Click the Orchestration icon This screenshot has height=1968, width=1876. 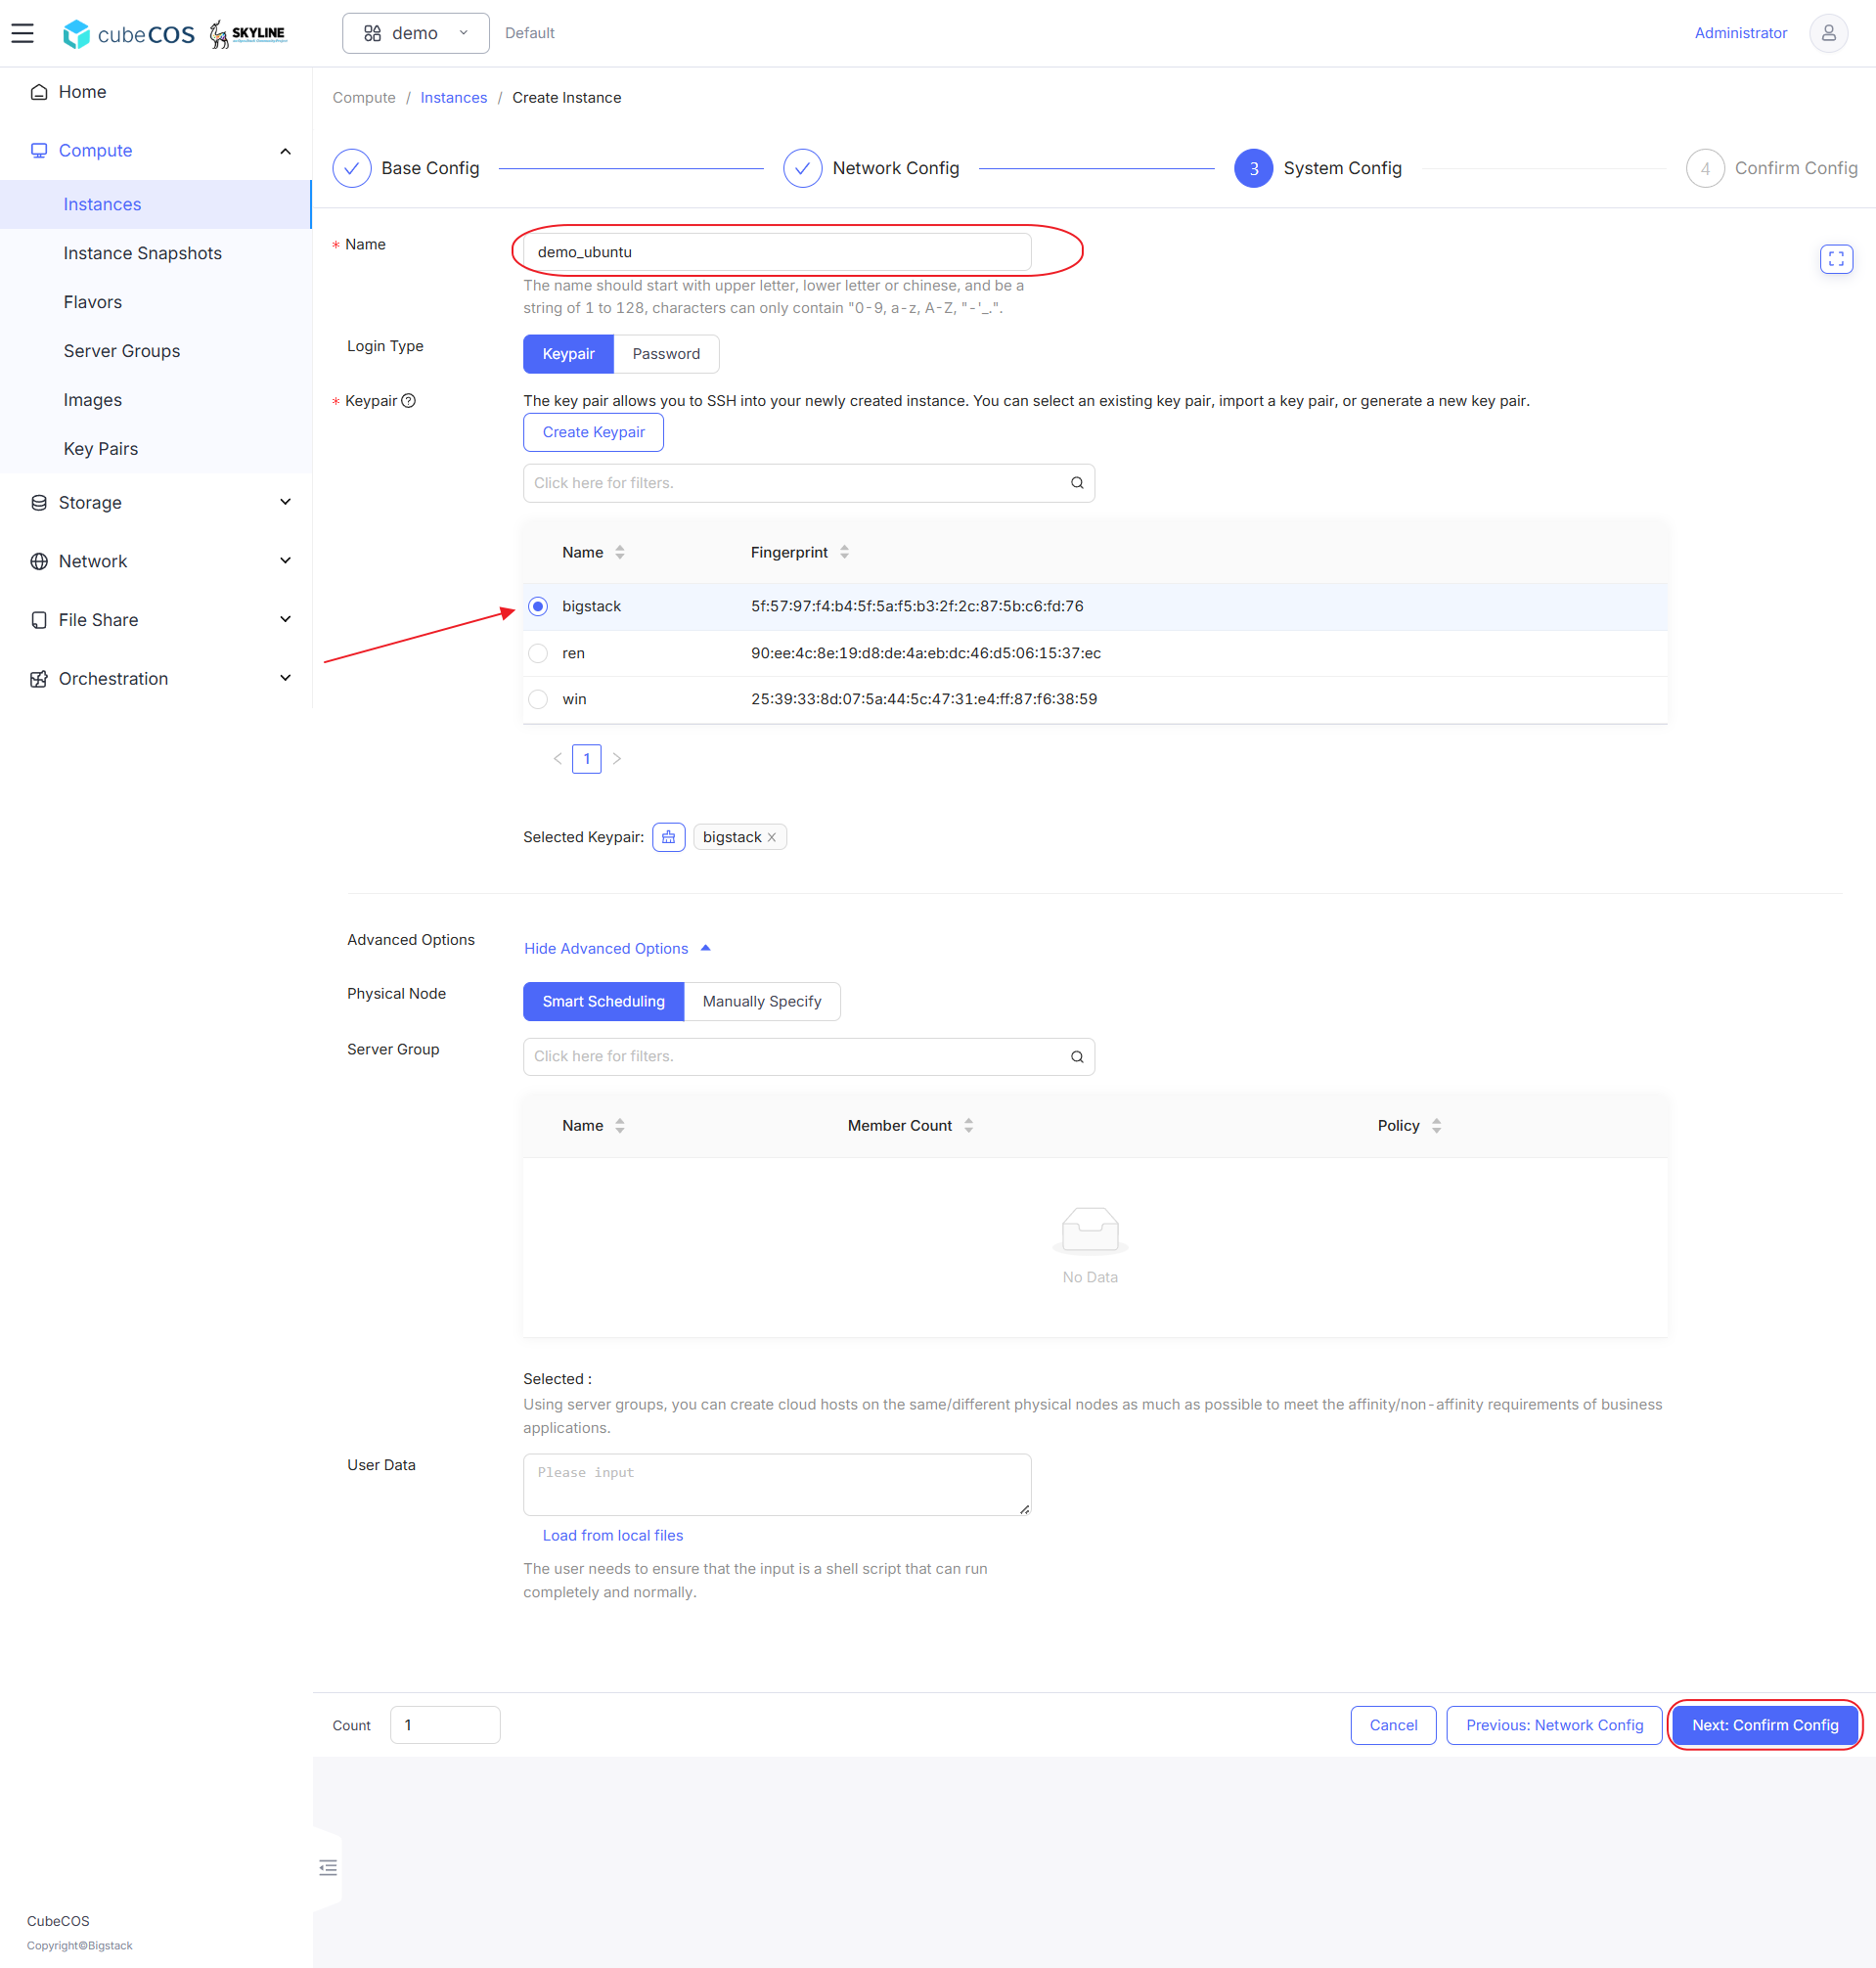tap(39, 679)
